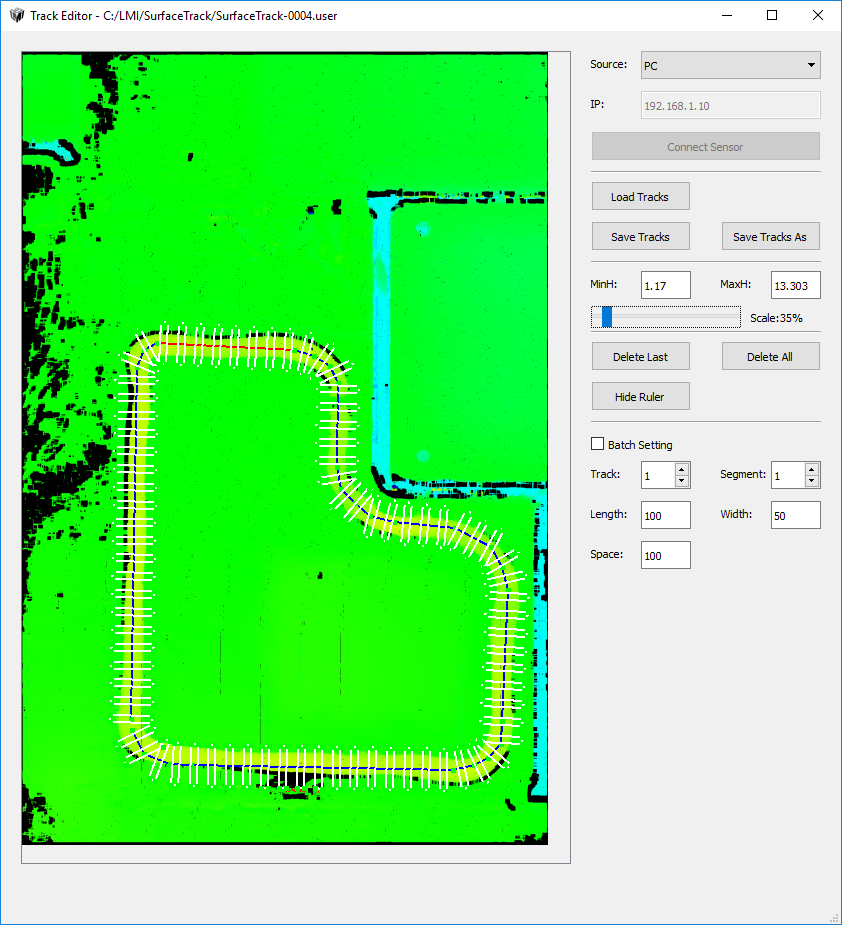Viewport: 842px width, 925px height.
Task: Click Load Tracks
Action: click(640, 196)
